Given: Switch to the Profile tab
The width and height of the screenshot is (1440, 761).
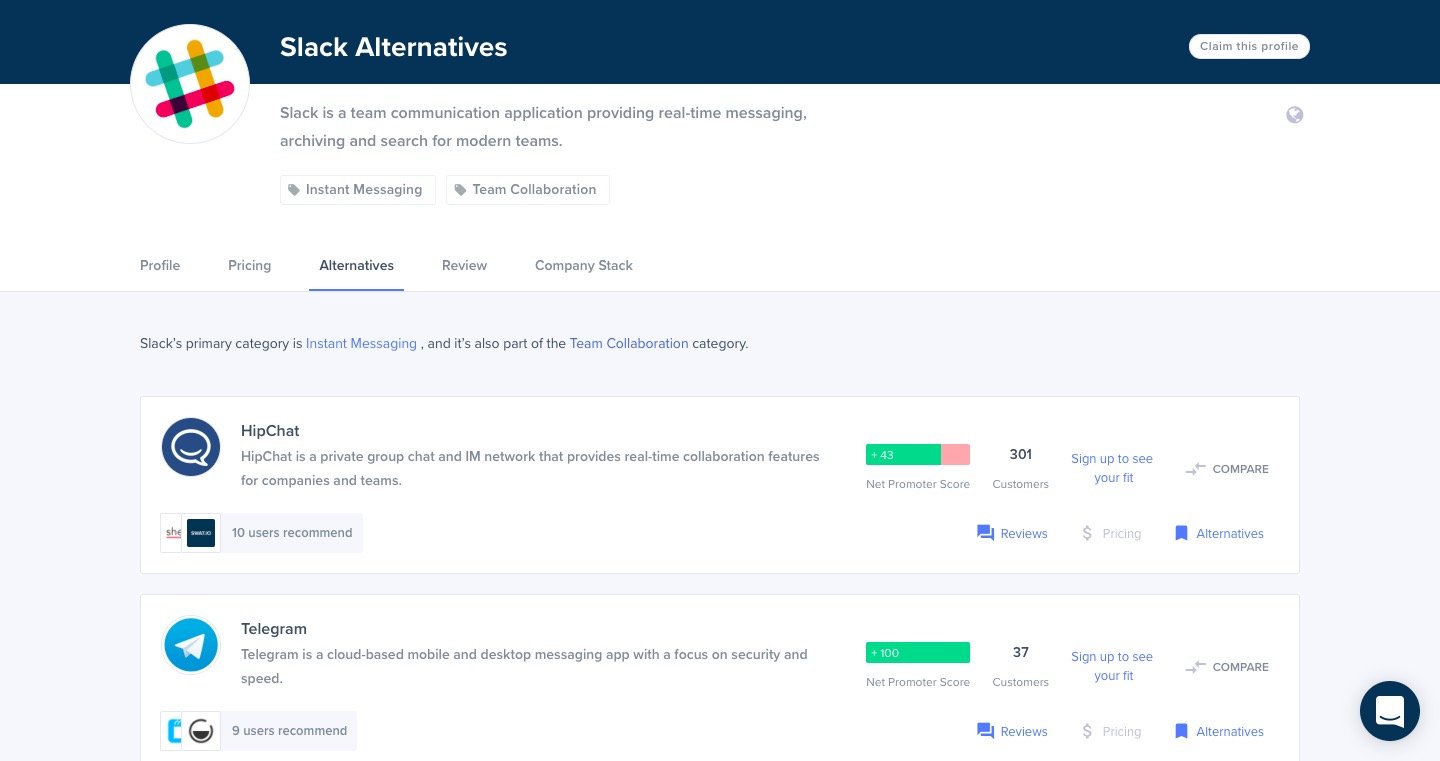Looking at the screenshot, I should tap(160, 265).
